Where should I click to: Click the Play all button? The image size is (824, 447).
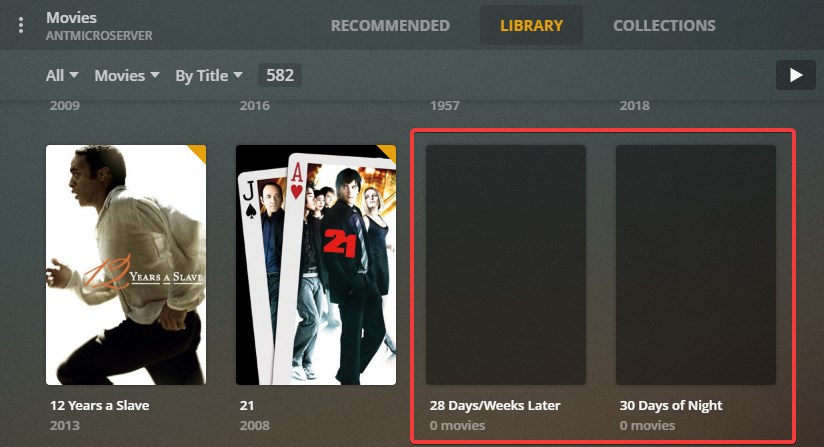[796, 75]
